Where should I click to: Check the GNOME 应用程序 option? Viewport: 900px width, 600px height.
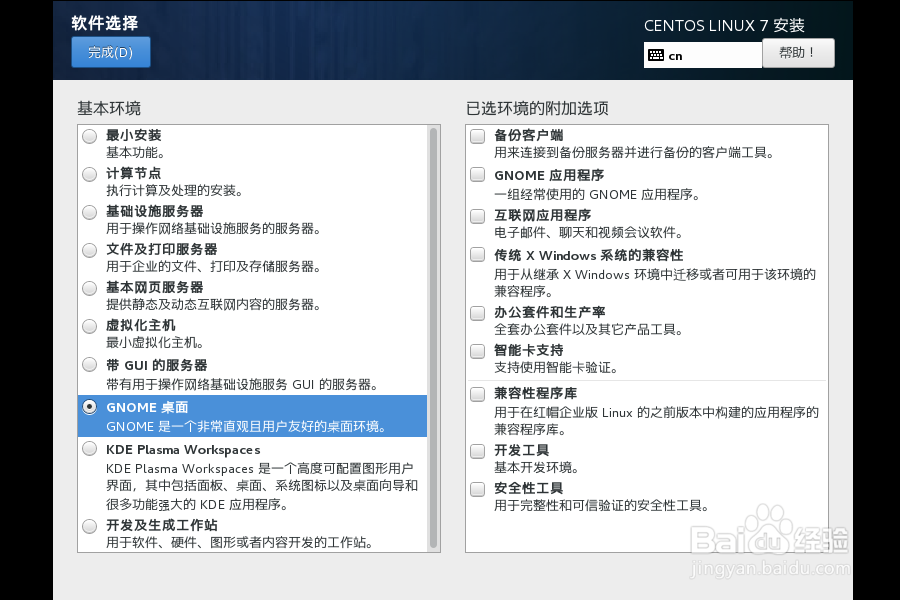[477, 177]
